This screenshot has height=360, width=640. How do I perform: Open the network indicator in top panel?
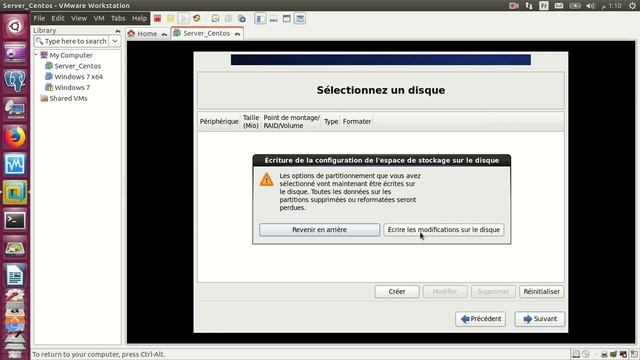[x=529, y=6]
